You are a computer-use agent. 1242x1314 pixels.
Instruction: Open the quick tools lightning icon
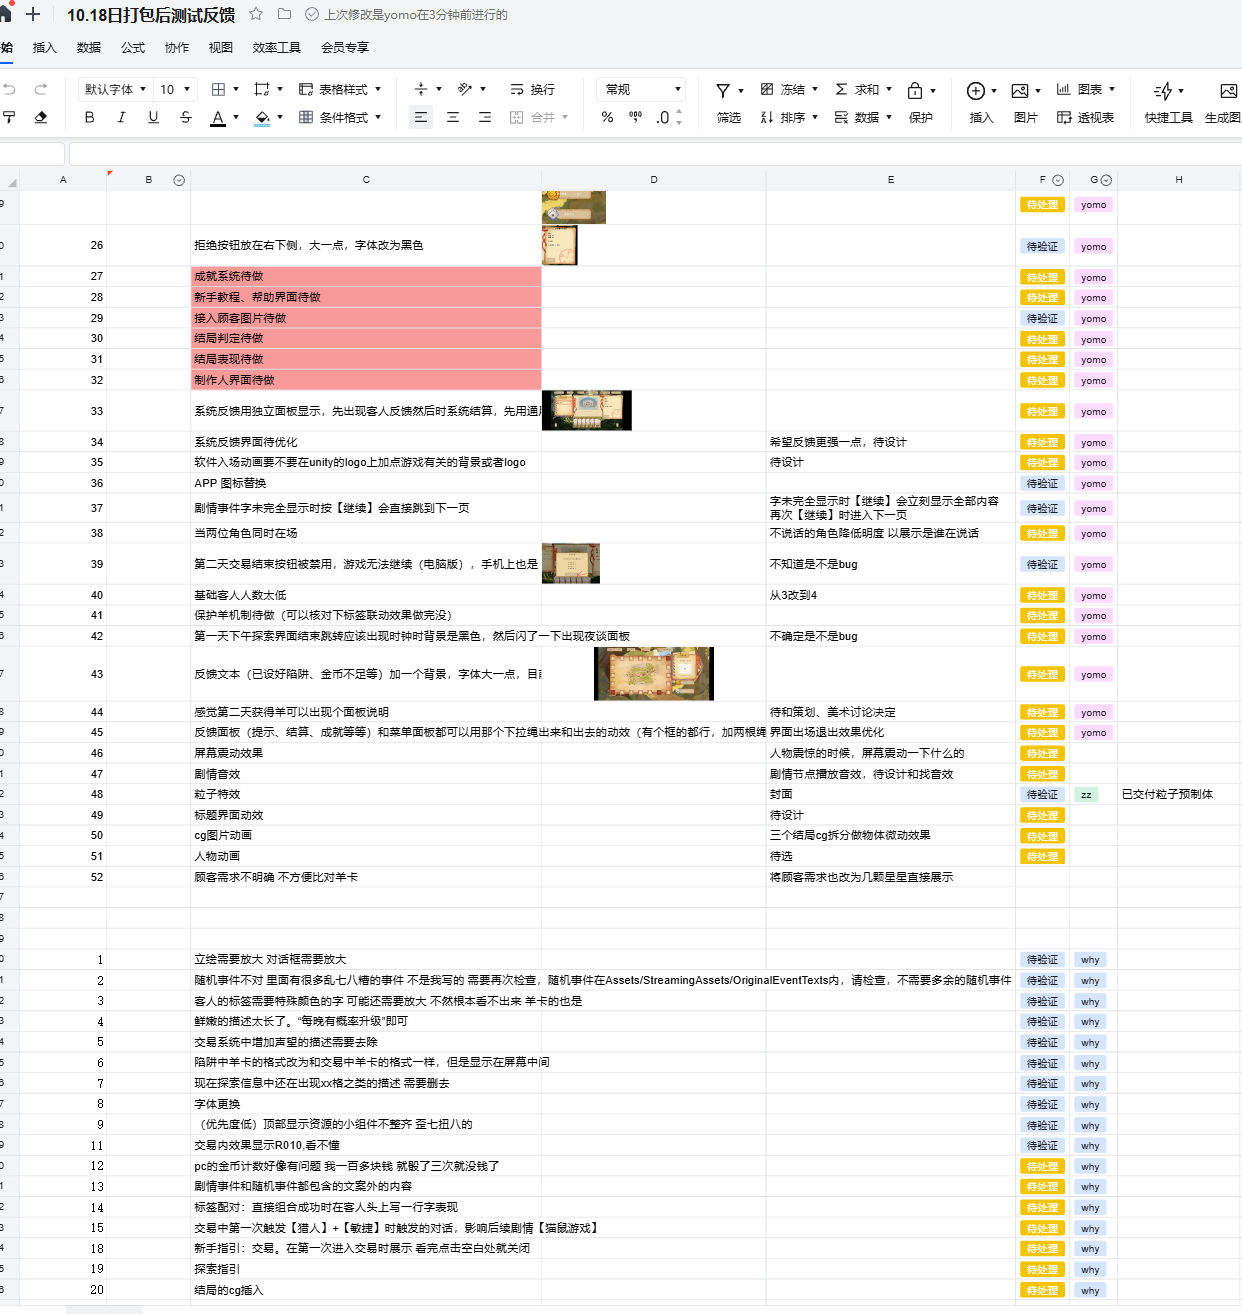(x=1163, y=90)
